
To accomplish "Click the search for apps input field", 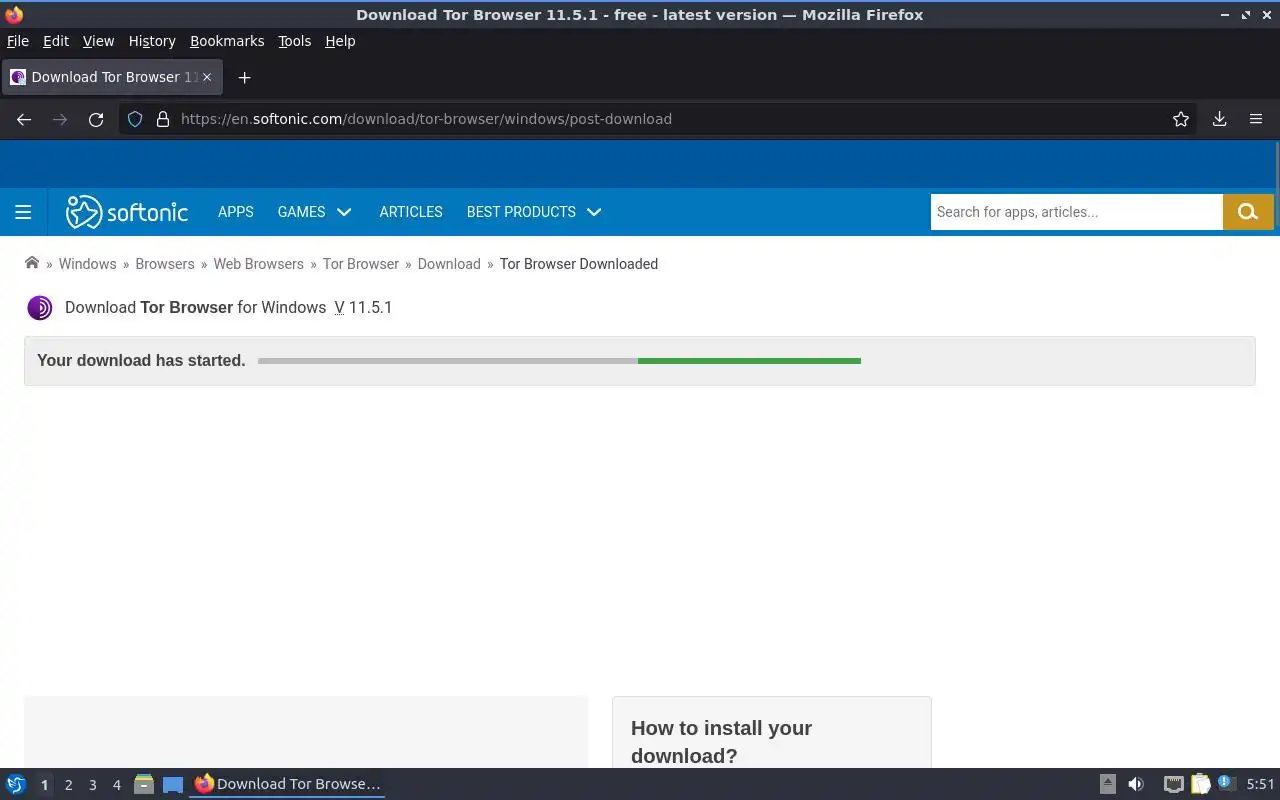I will 1076,212.
